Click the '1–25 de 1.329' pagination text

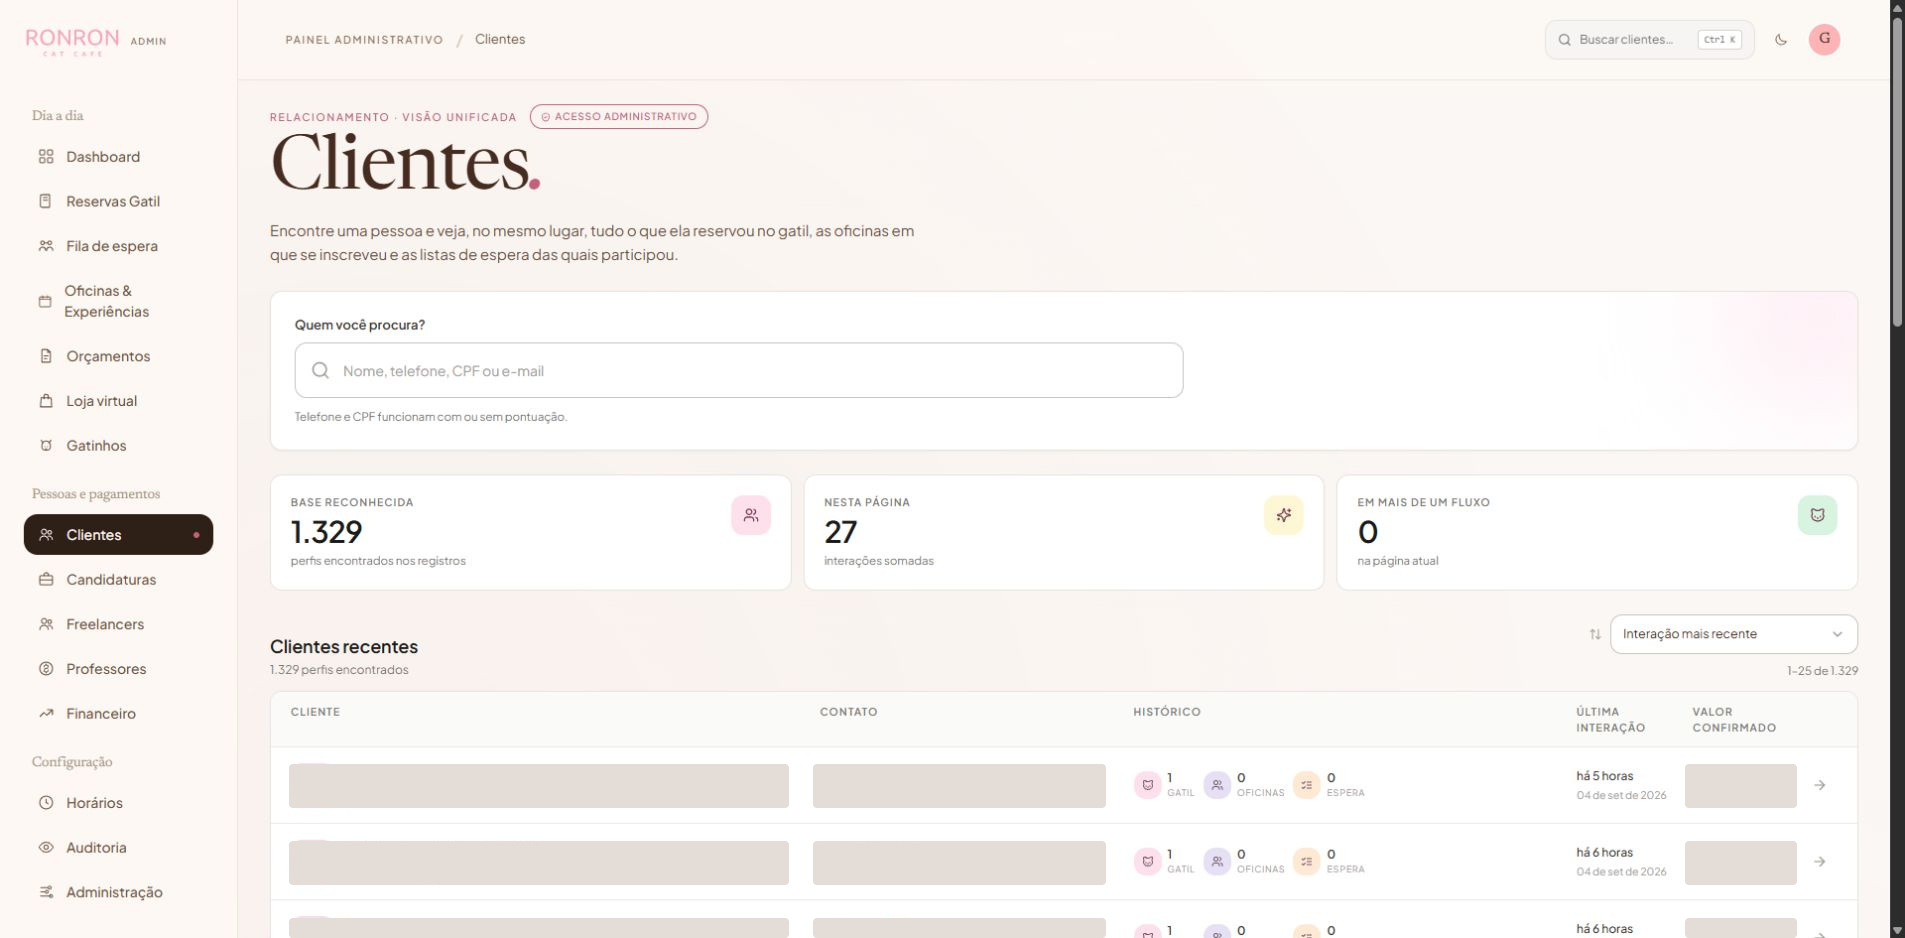[x=1822, y=671]
